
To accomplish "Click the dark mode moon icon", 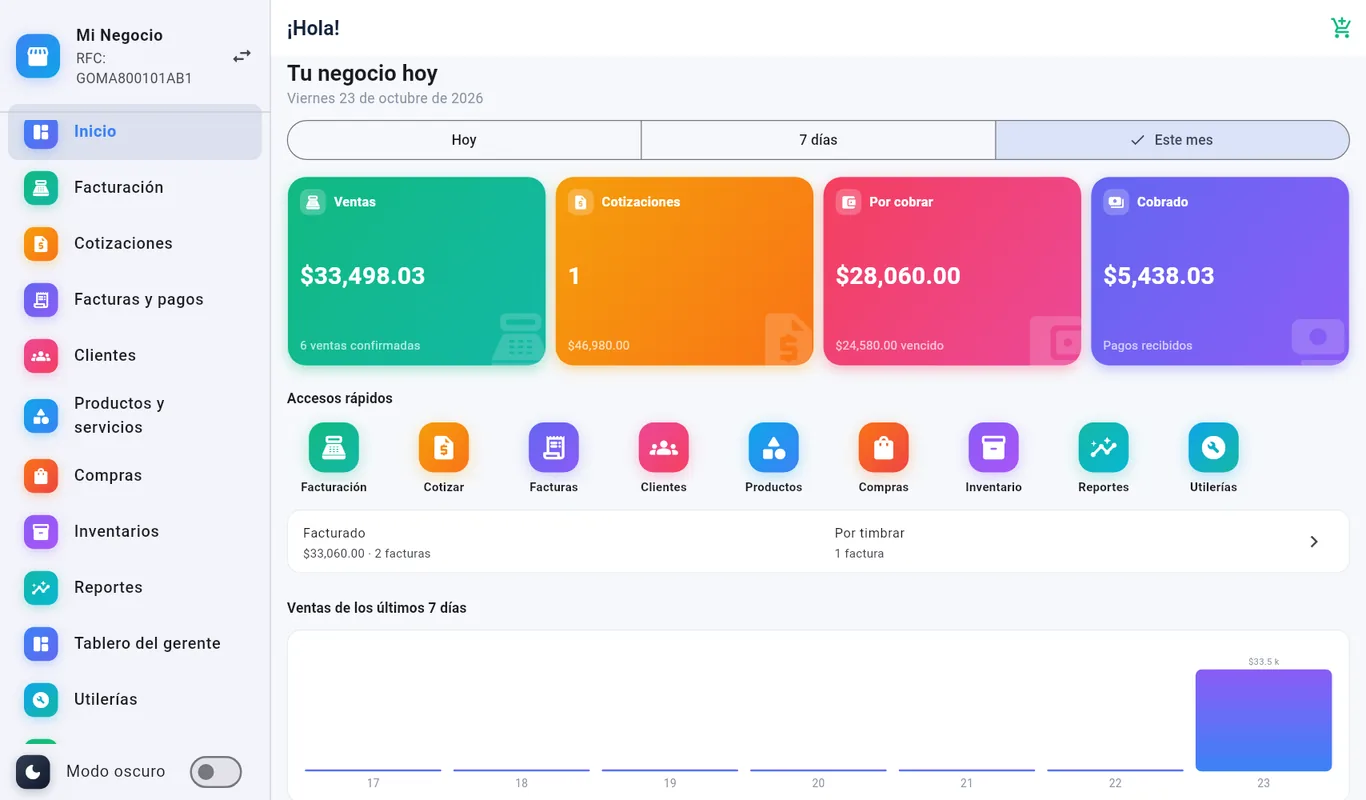I will pos(33,772).
